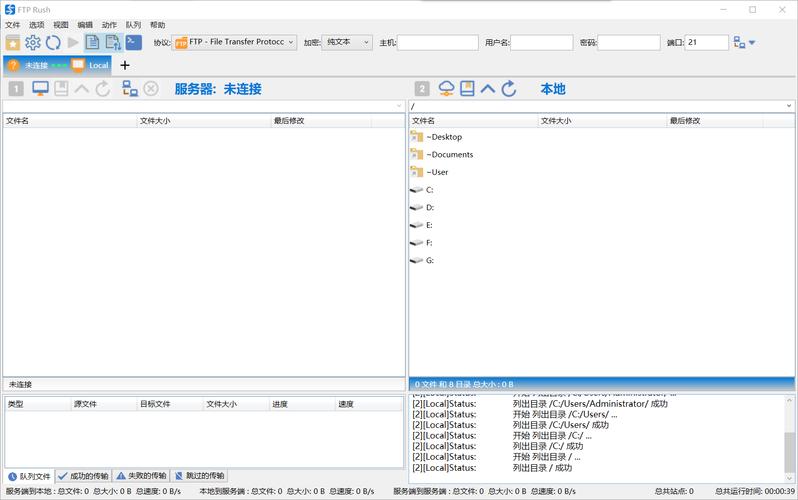798x500 pixels.
Task: Sort local pane by 文件大小 column
Action: pos(603,121)
